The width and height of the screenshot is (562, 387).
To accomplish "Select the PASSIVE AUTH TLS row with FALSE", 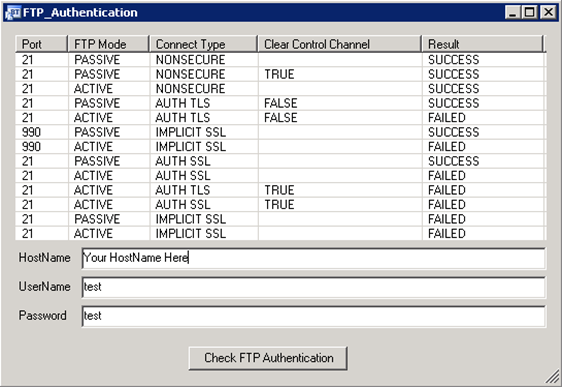I will [x=280, y=103].
